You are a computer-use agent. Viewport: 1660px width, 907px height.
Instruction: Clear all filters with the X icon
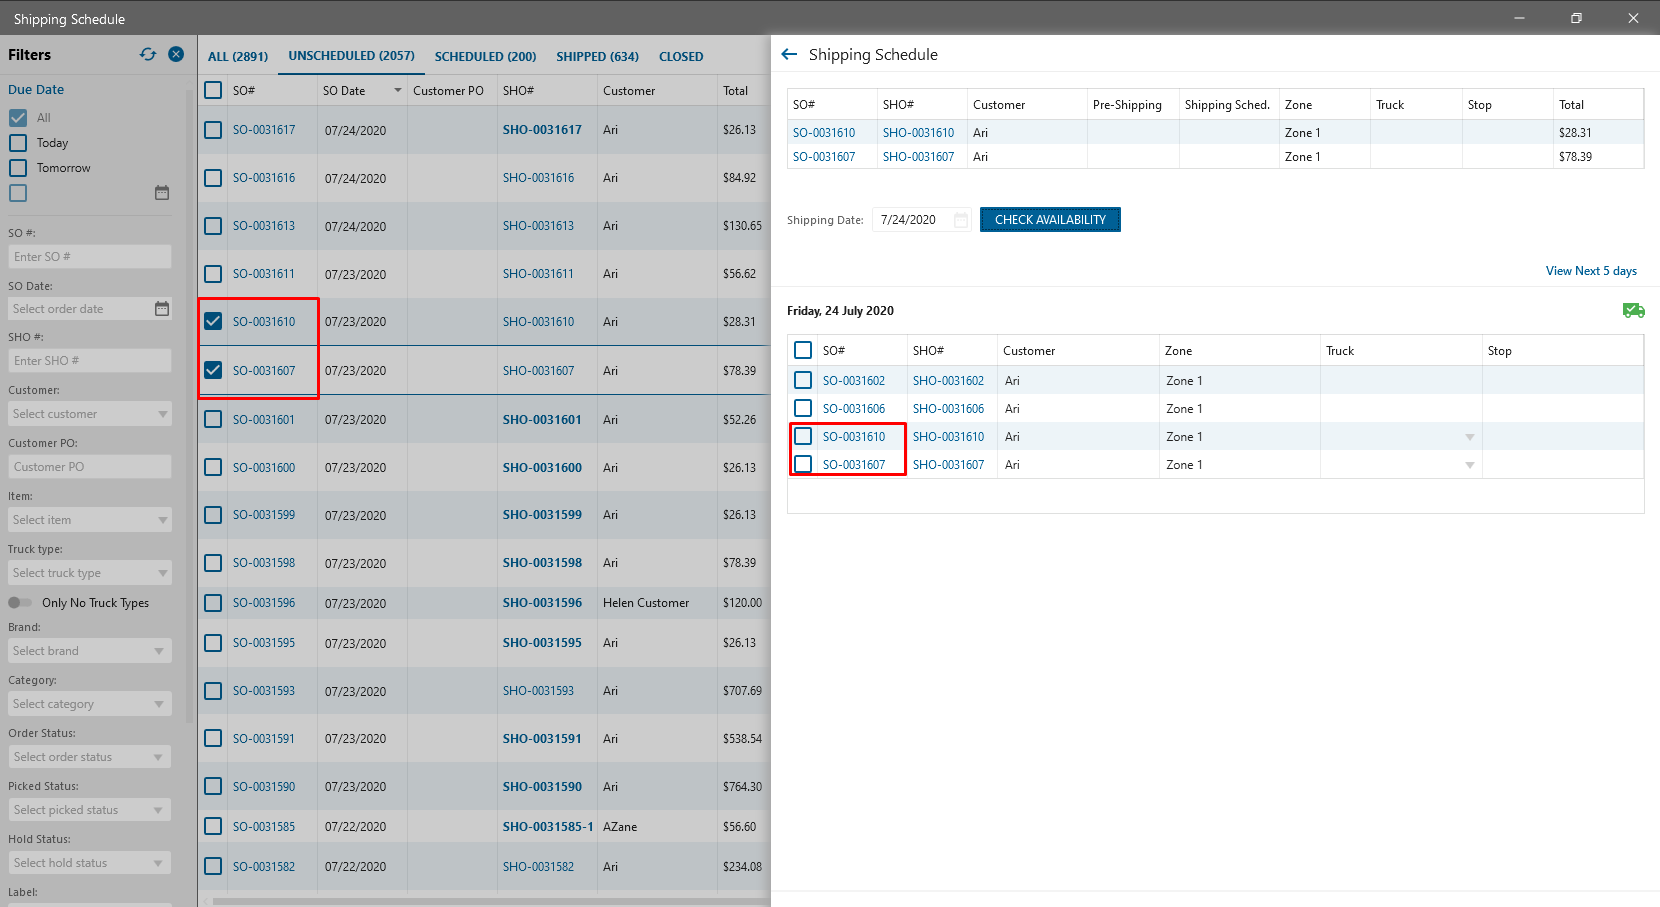(176, 54)
